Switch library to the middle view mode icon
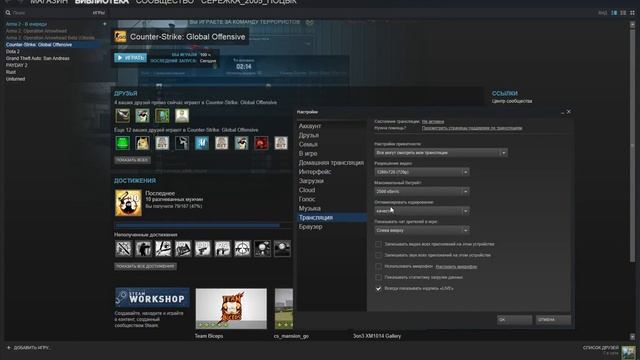This screenshot has width=640, height=360. (623, 13)
